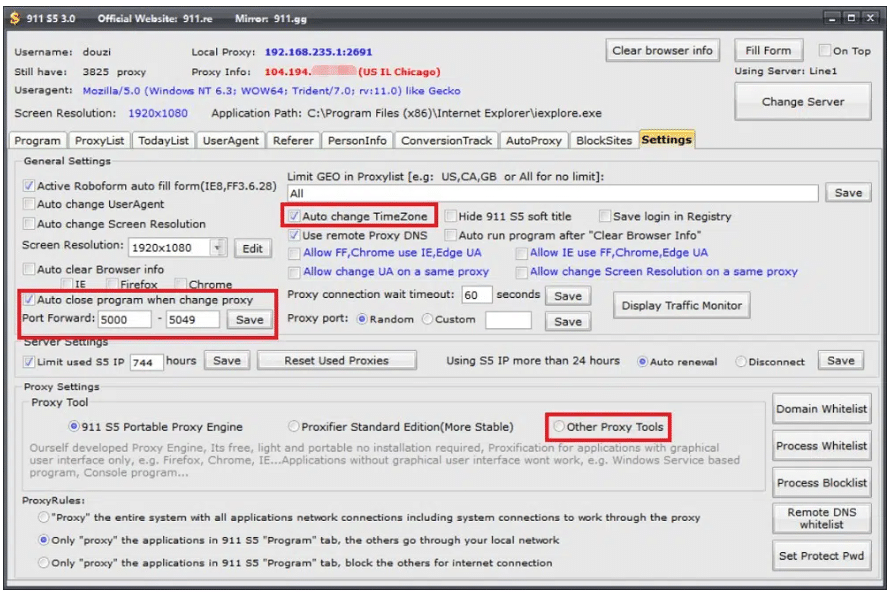Select the Other Proxy Tools radio button

(559, 427)
